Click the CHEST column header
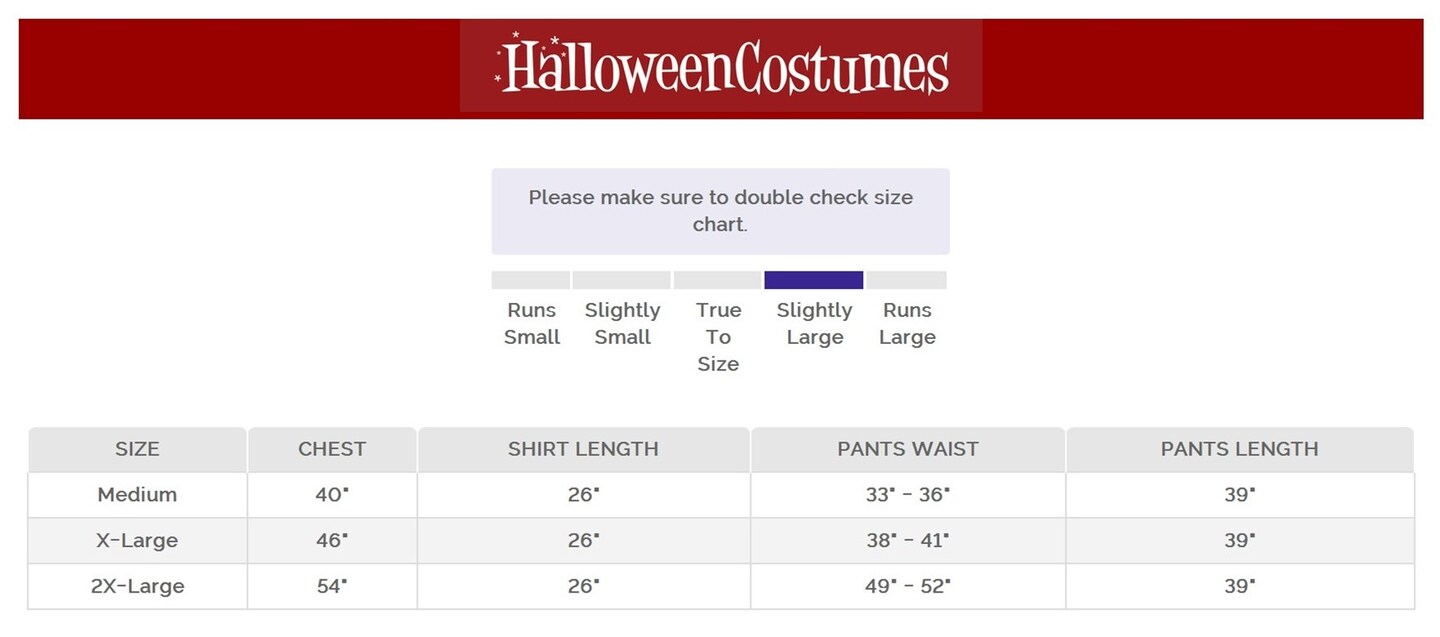Screen dimensions: 1440x637 coord(332,449)
